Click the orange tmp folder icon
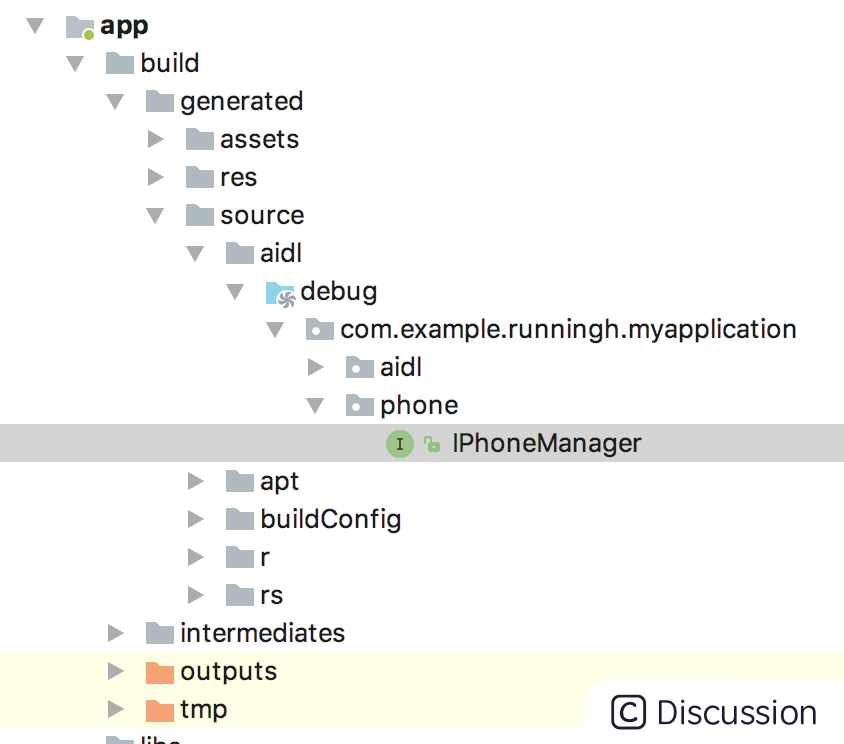This screenshot has width=844, height=744. coord(159,709)
